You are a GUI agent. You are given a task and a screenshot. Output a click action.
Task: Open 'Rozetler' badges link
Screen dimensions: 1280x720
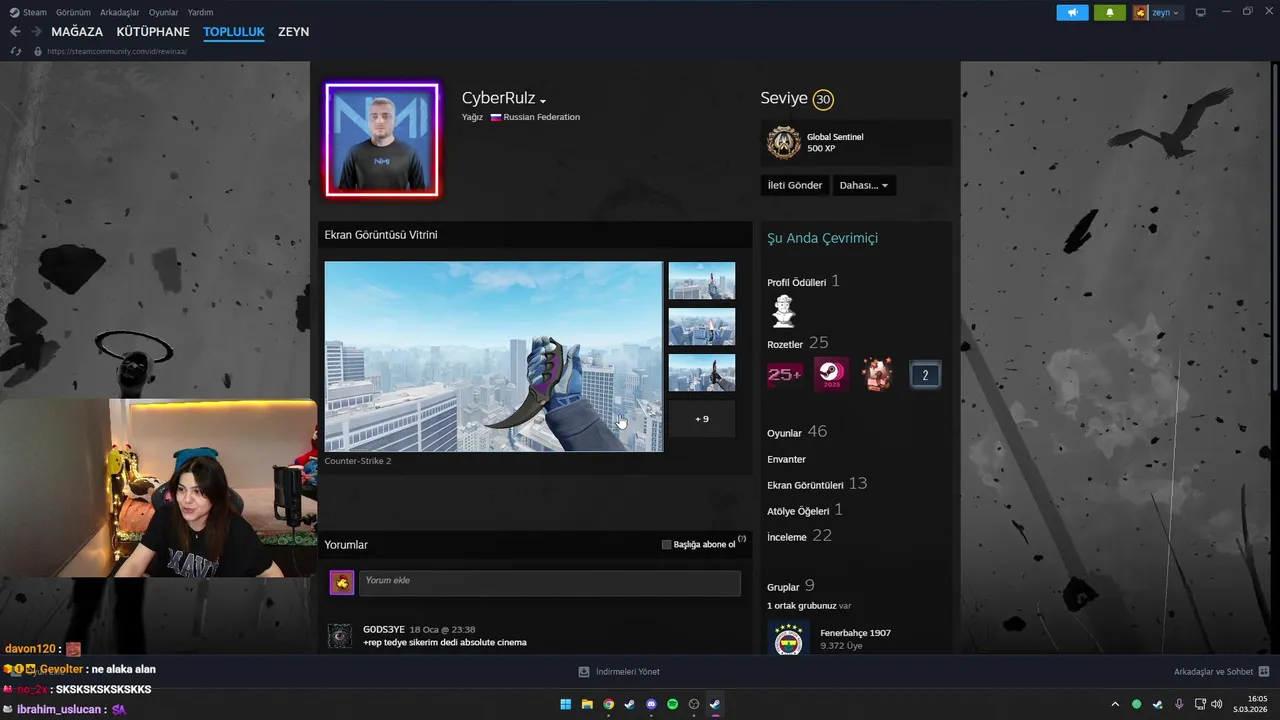[x=785, y=345]
